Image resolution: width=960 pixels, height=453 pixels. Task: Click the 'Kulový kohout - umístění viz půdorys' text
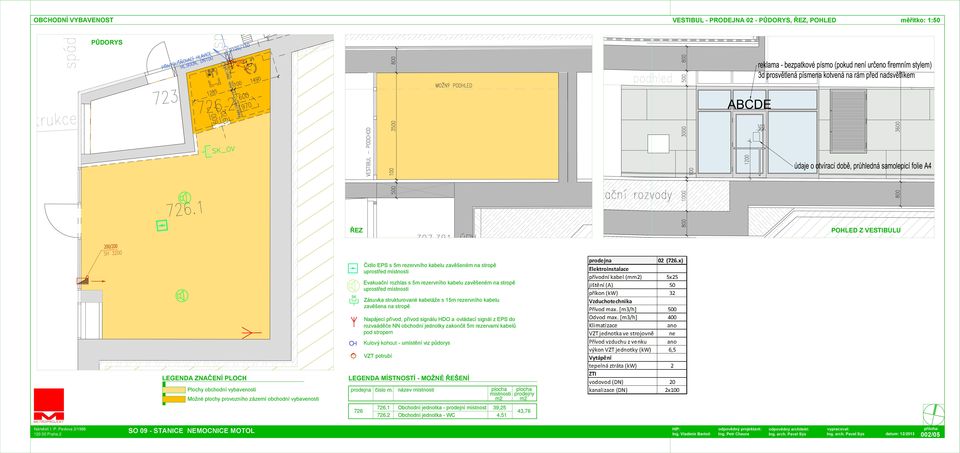coord(407,343)
